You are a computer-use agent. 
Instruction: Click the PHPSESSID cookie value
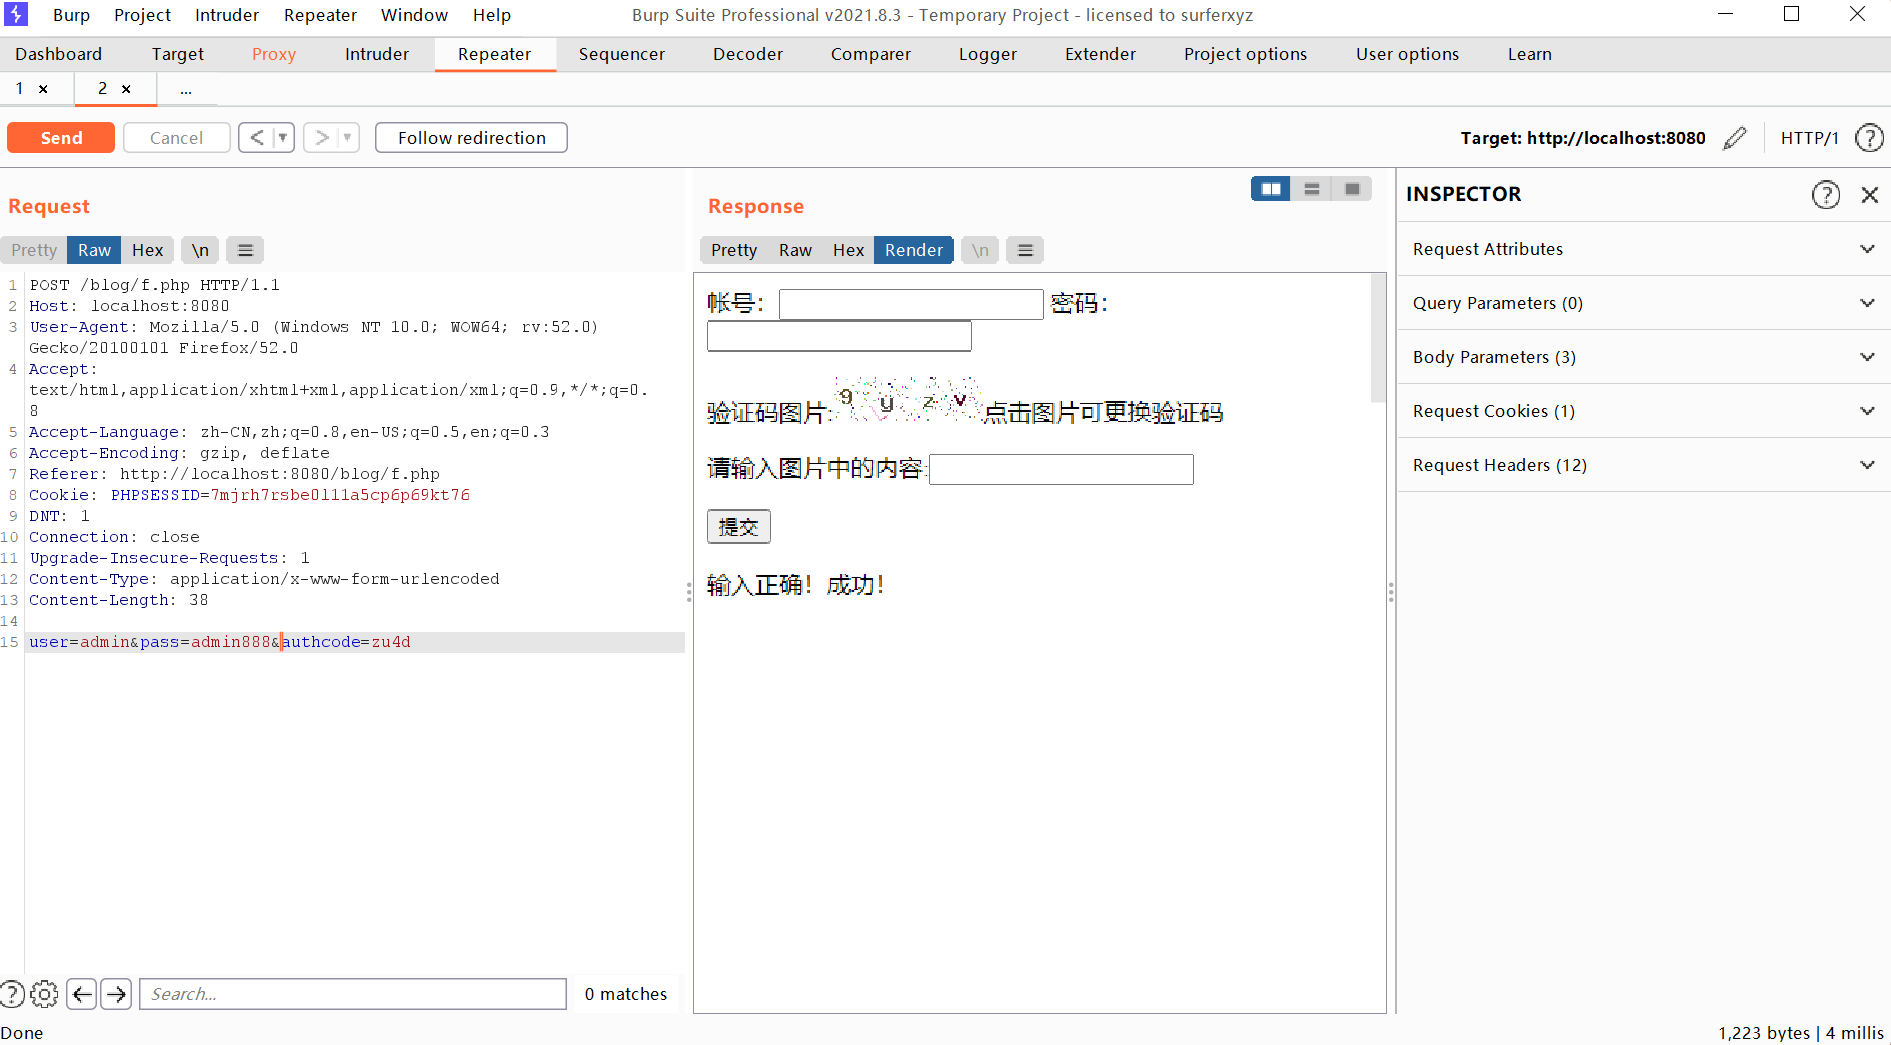point(340,495)
